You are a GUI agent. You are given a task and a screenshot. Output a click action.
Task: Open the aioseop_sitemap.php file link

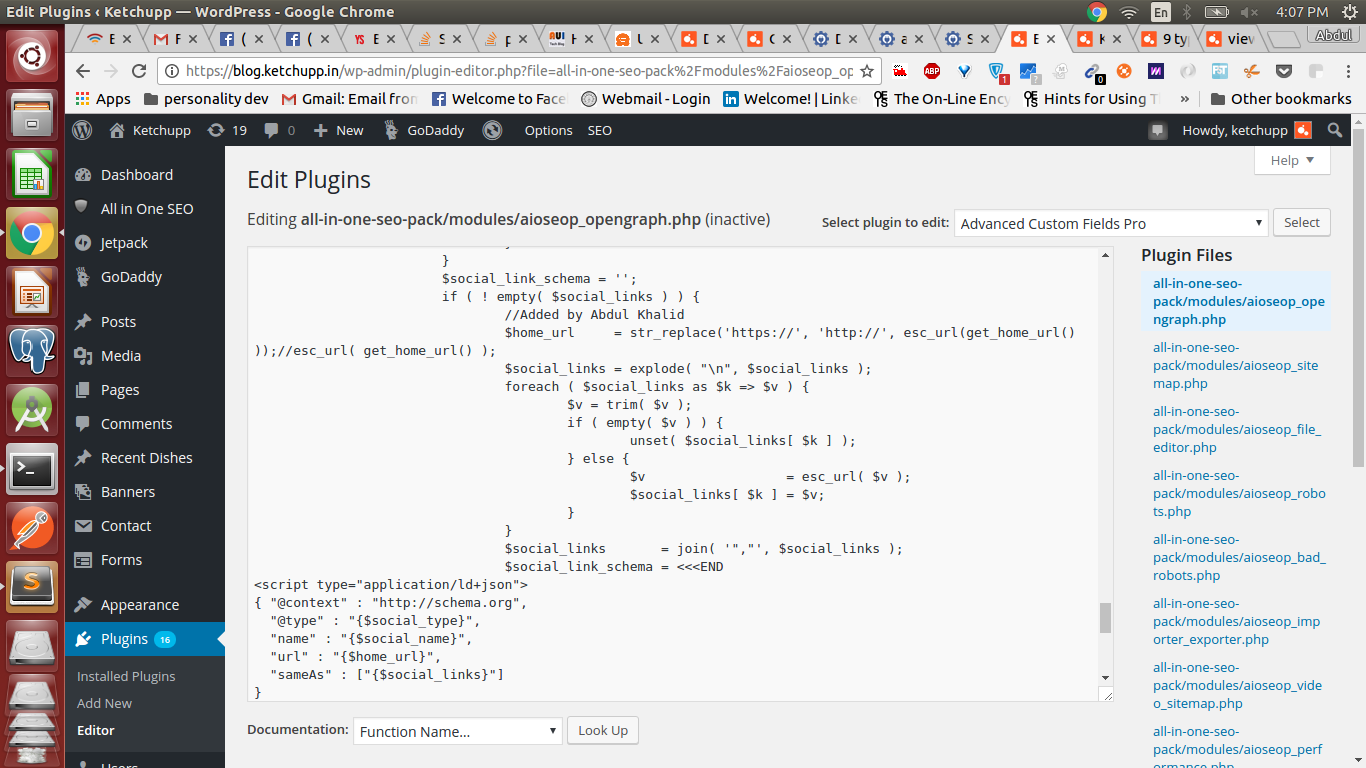click(x=1235, y=365)
